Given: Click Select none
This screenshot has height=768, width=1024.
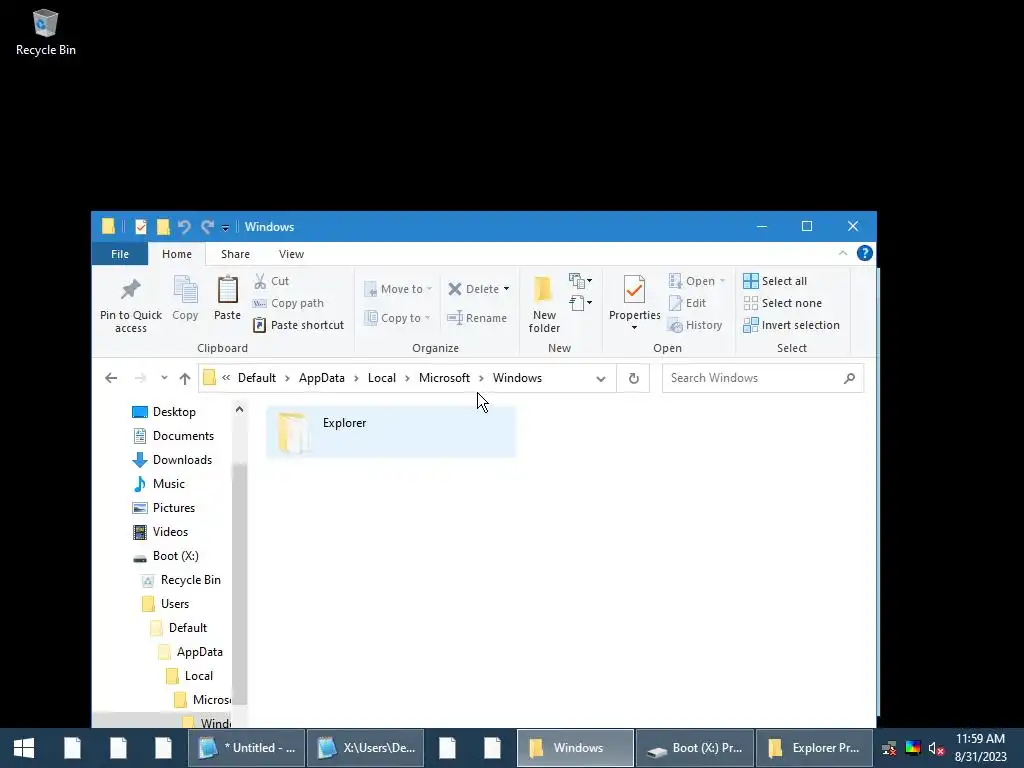Looking at the screenshot, I should click(782, 303).
